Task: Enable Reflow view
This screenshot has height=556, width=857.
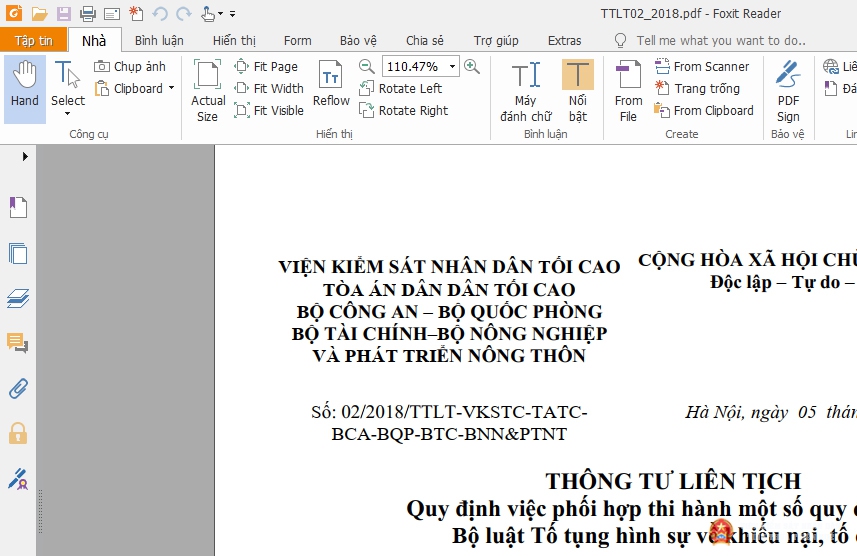Action: (331, 83)
